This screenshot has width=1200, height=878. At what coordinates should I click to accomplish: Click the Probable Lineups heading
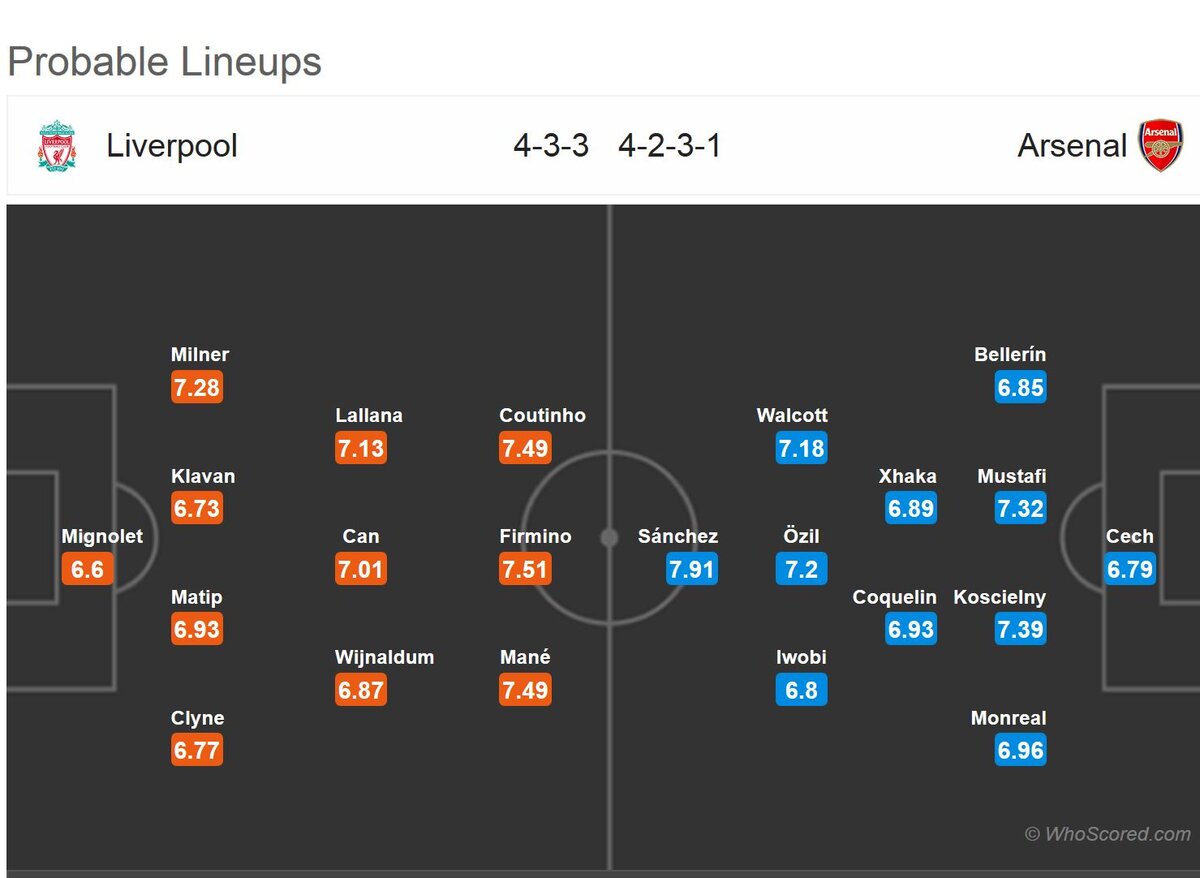pos(165,62)
